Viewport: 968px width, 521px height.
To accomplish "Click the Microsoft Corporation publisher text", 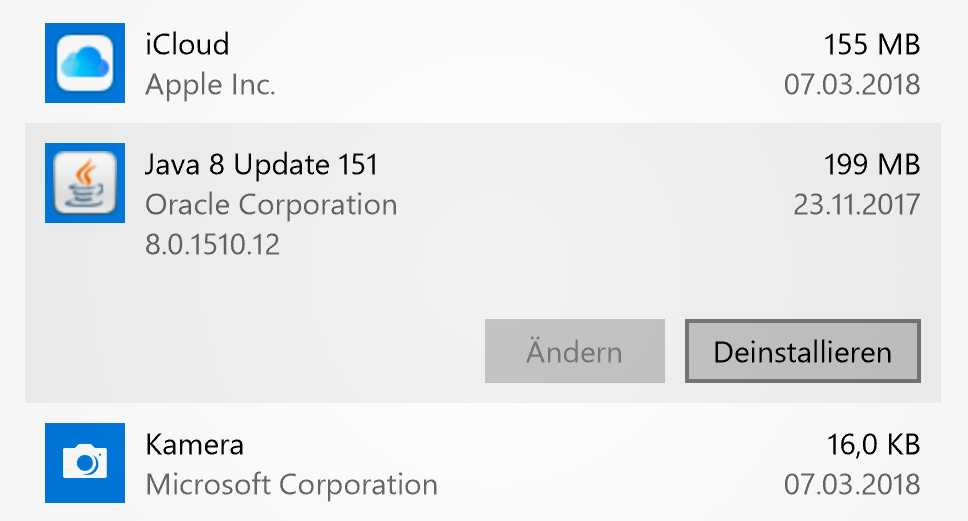I will pyautogui.click(x=291, y=485).
